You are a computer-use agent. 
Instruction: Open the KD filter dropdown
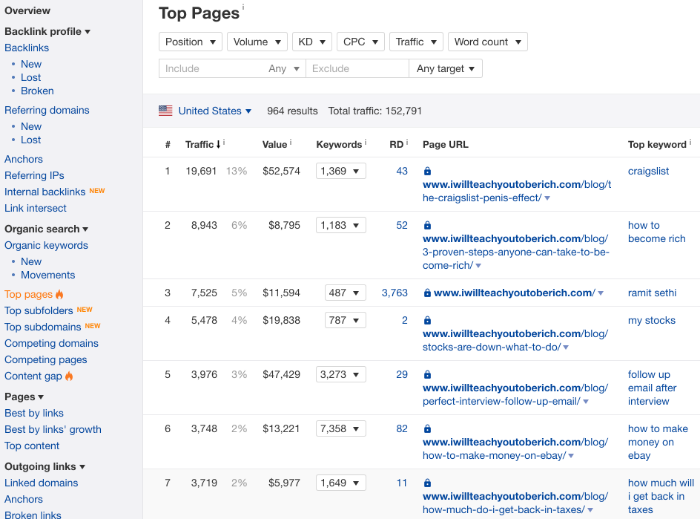coord(312,42)
